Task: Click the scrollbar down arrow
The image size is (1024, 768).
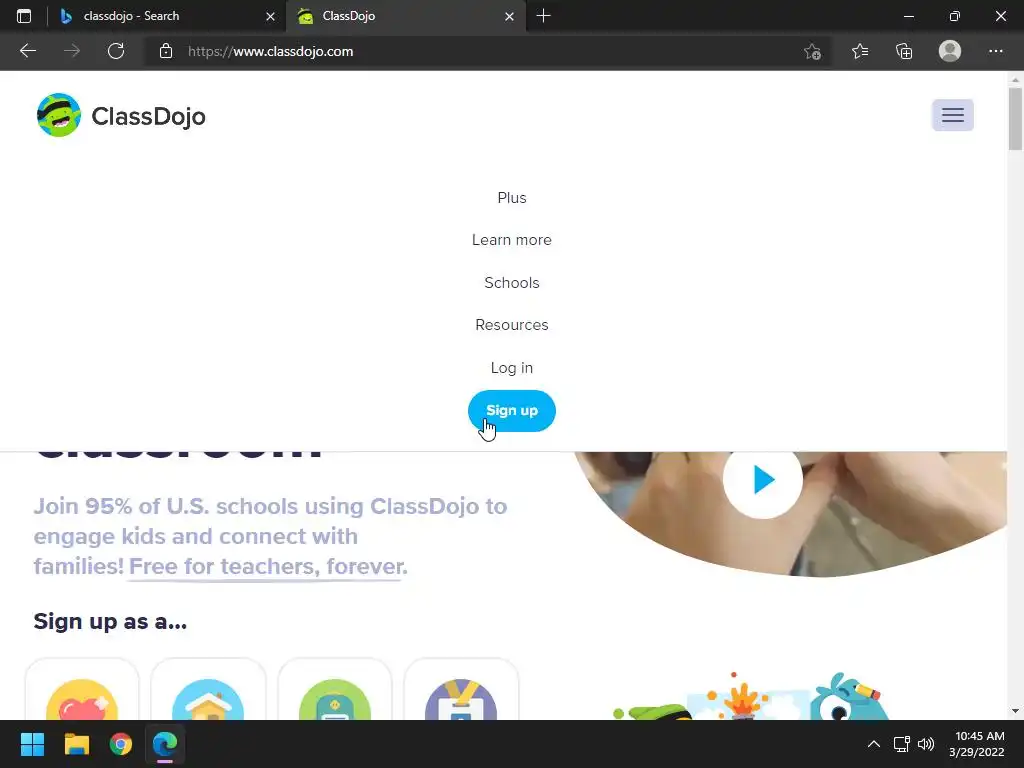Action: pos(1015,711)
